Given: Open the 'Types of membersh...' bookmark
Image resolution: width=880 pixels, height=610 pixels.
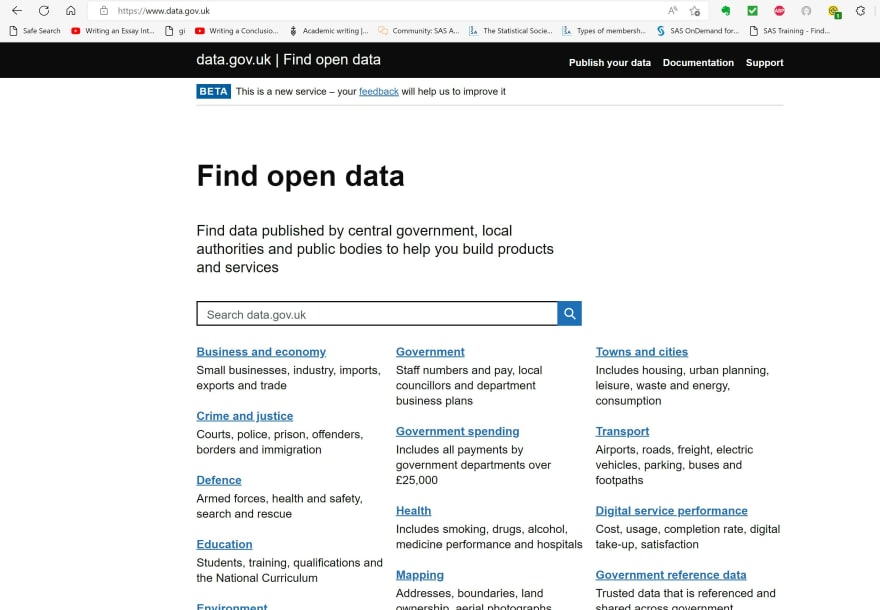Looking at the screenshot, I should click(x=604, y=31).
